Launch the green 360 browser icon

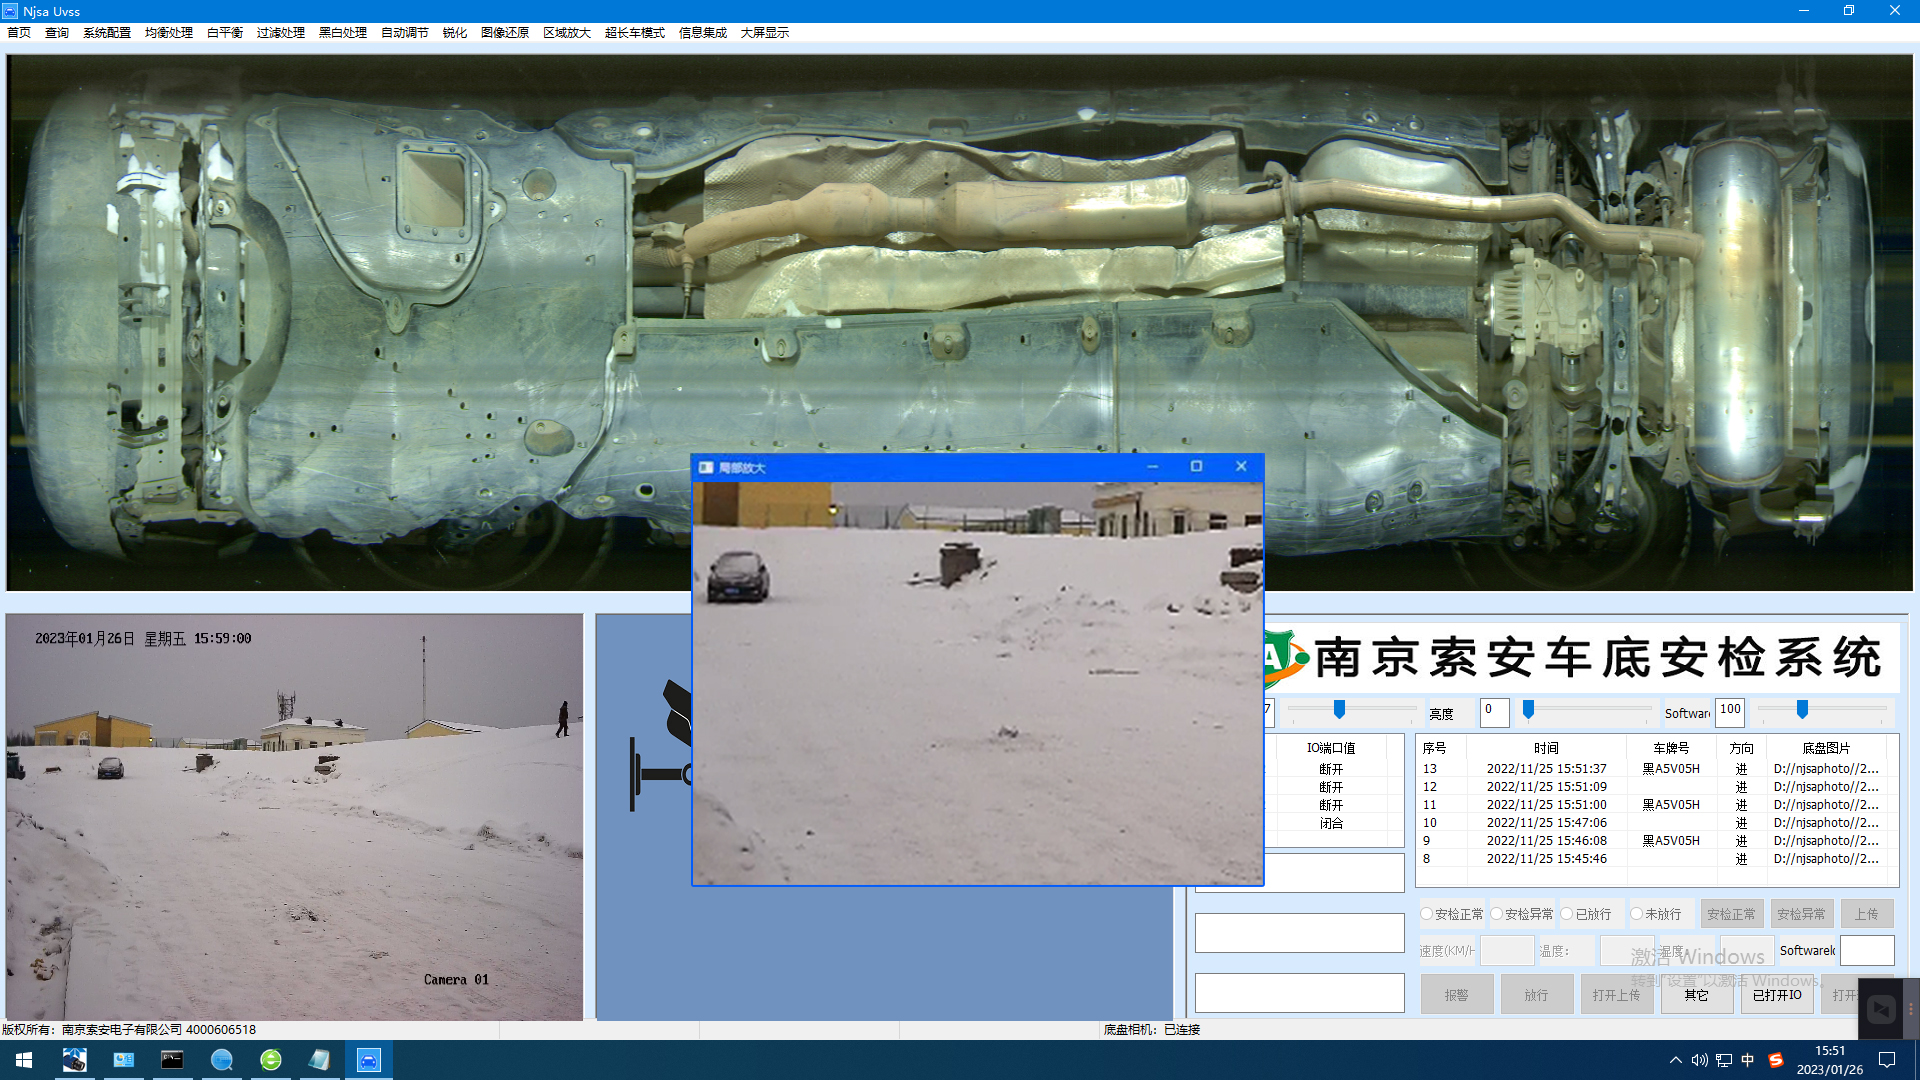[x=271, y=1060]
